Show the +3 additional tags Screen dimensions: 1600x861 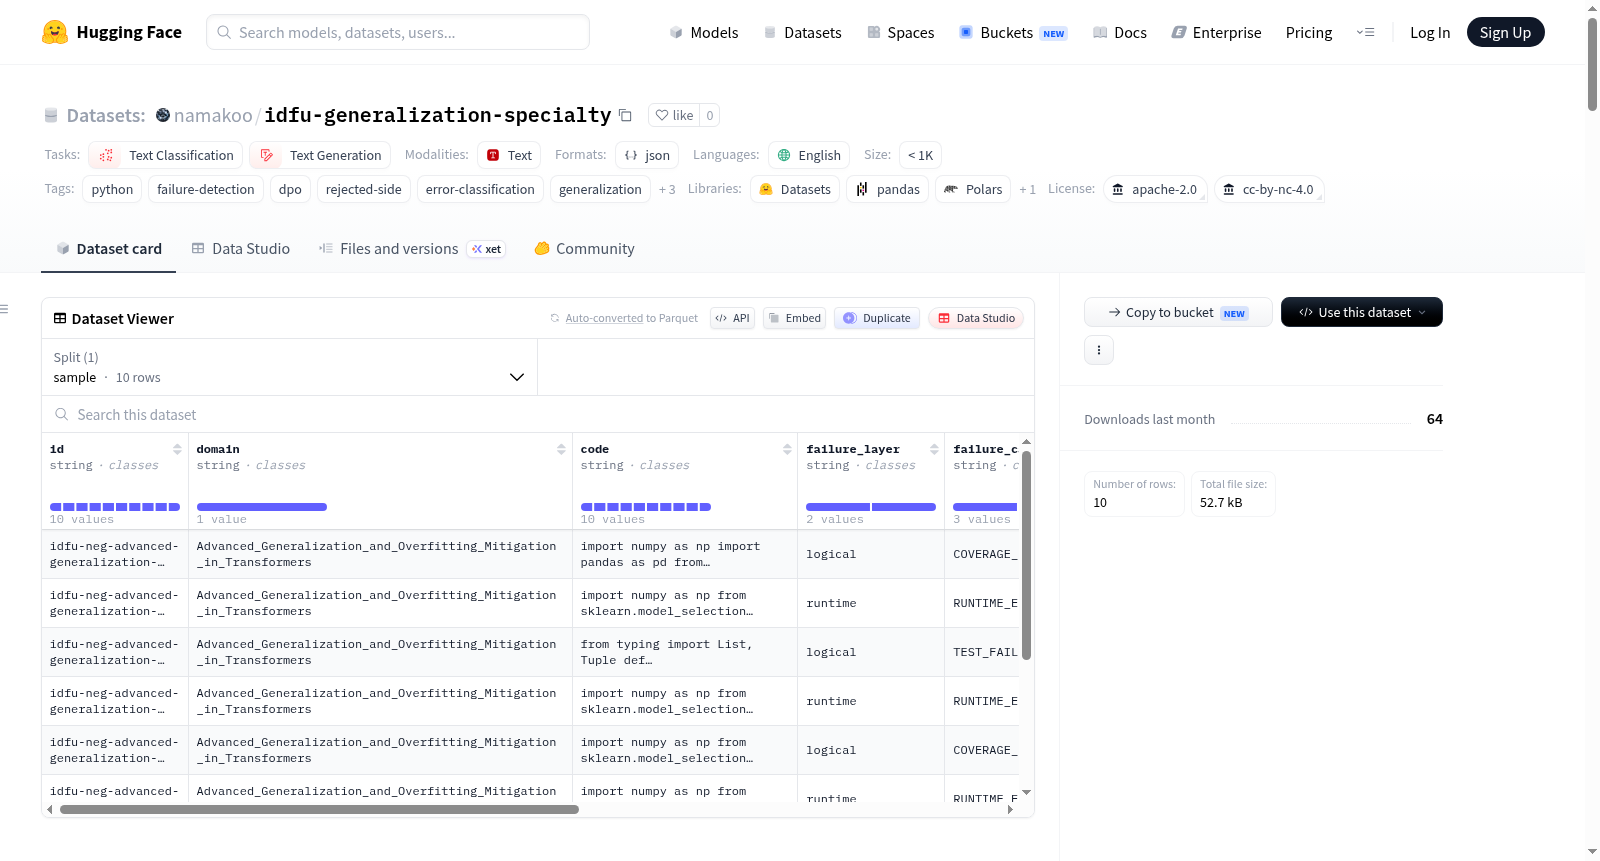point(667,189)
